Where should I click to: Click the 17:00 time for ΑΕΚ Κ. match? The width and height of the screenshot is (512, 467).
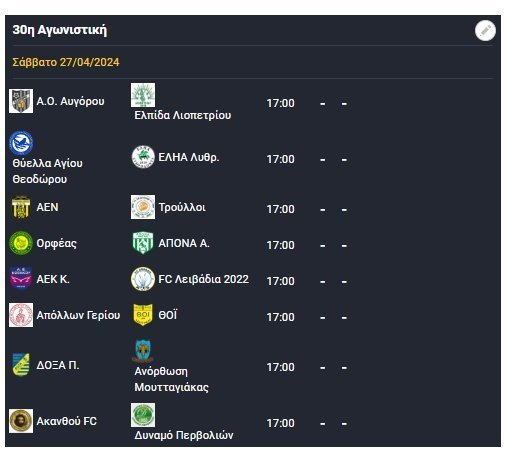280,281
